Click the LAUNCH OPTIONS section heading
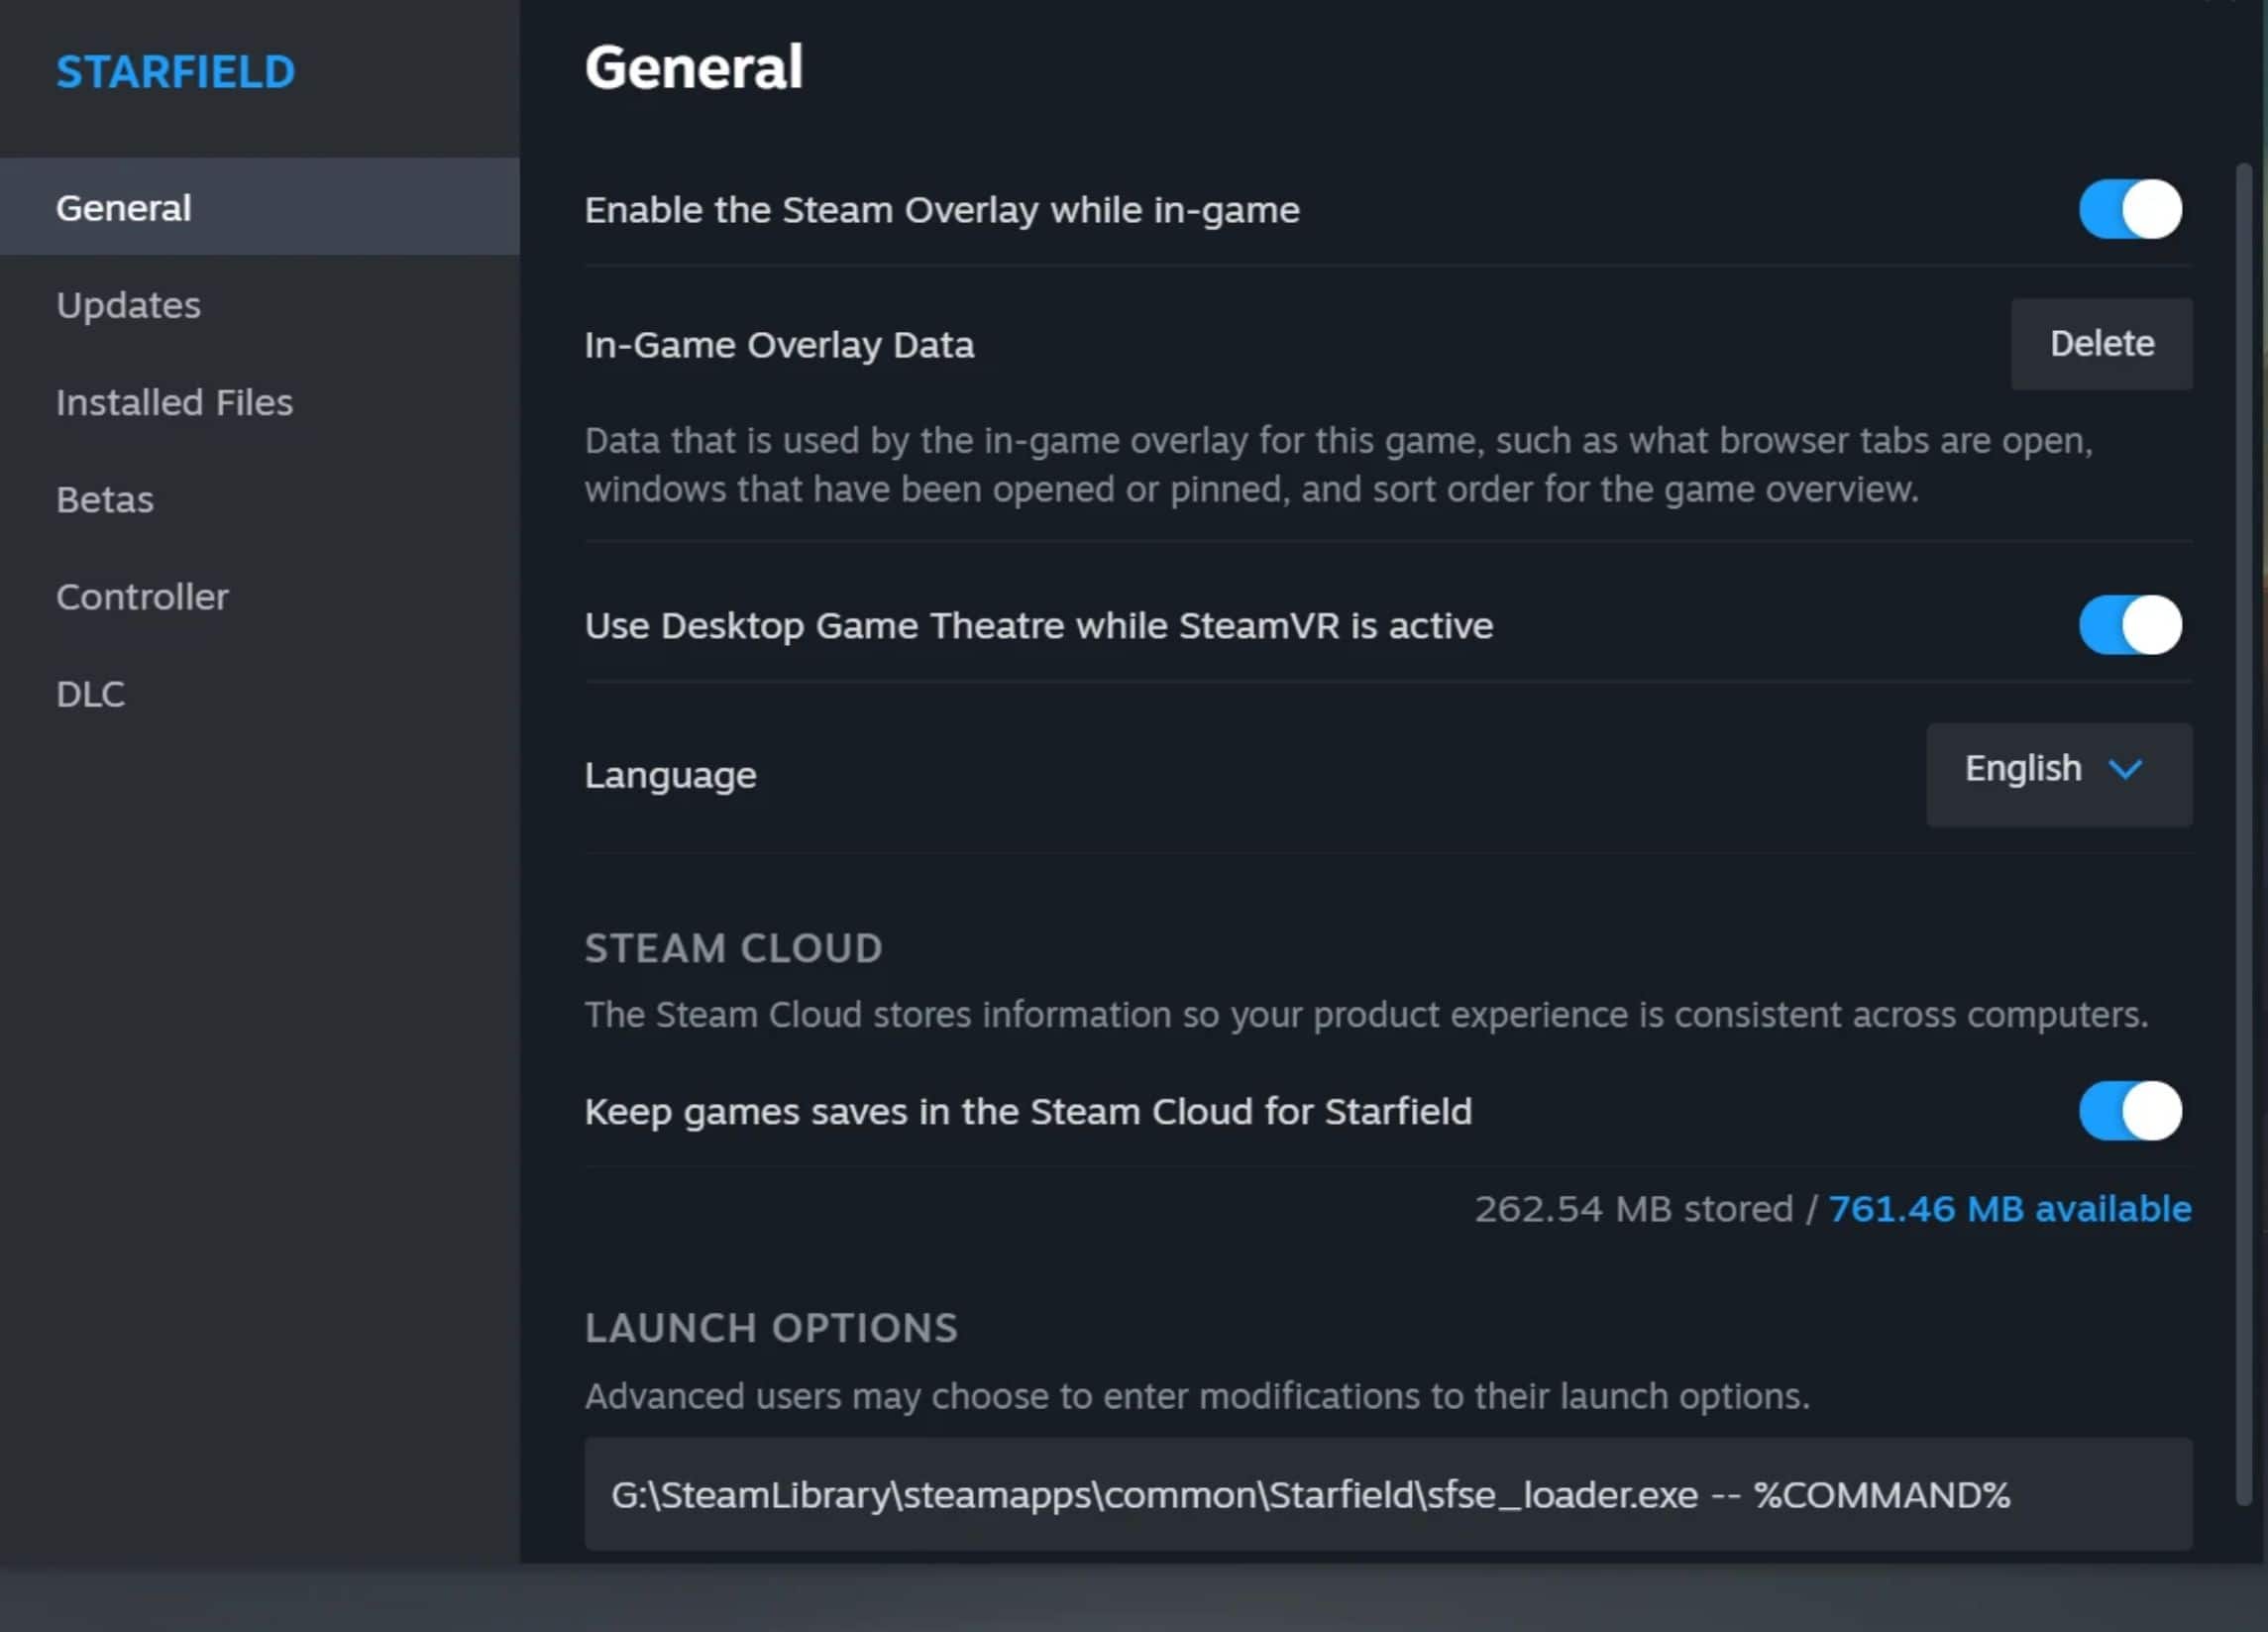The image size is (2268, 1632). pyautogui.click(x=771, y=1328)
